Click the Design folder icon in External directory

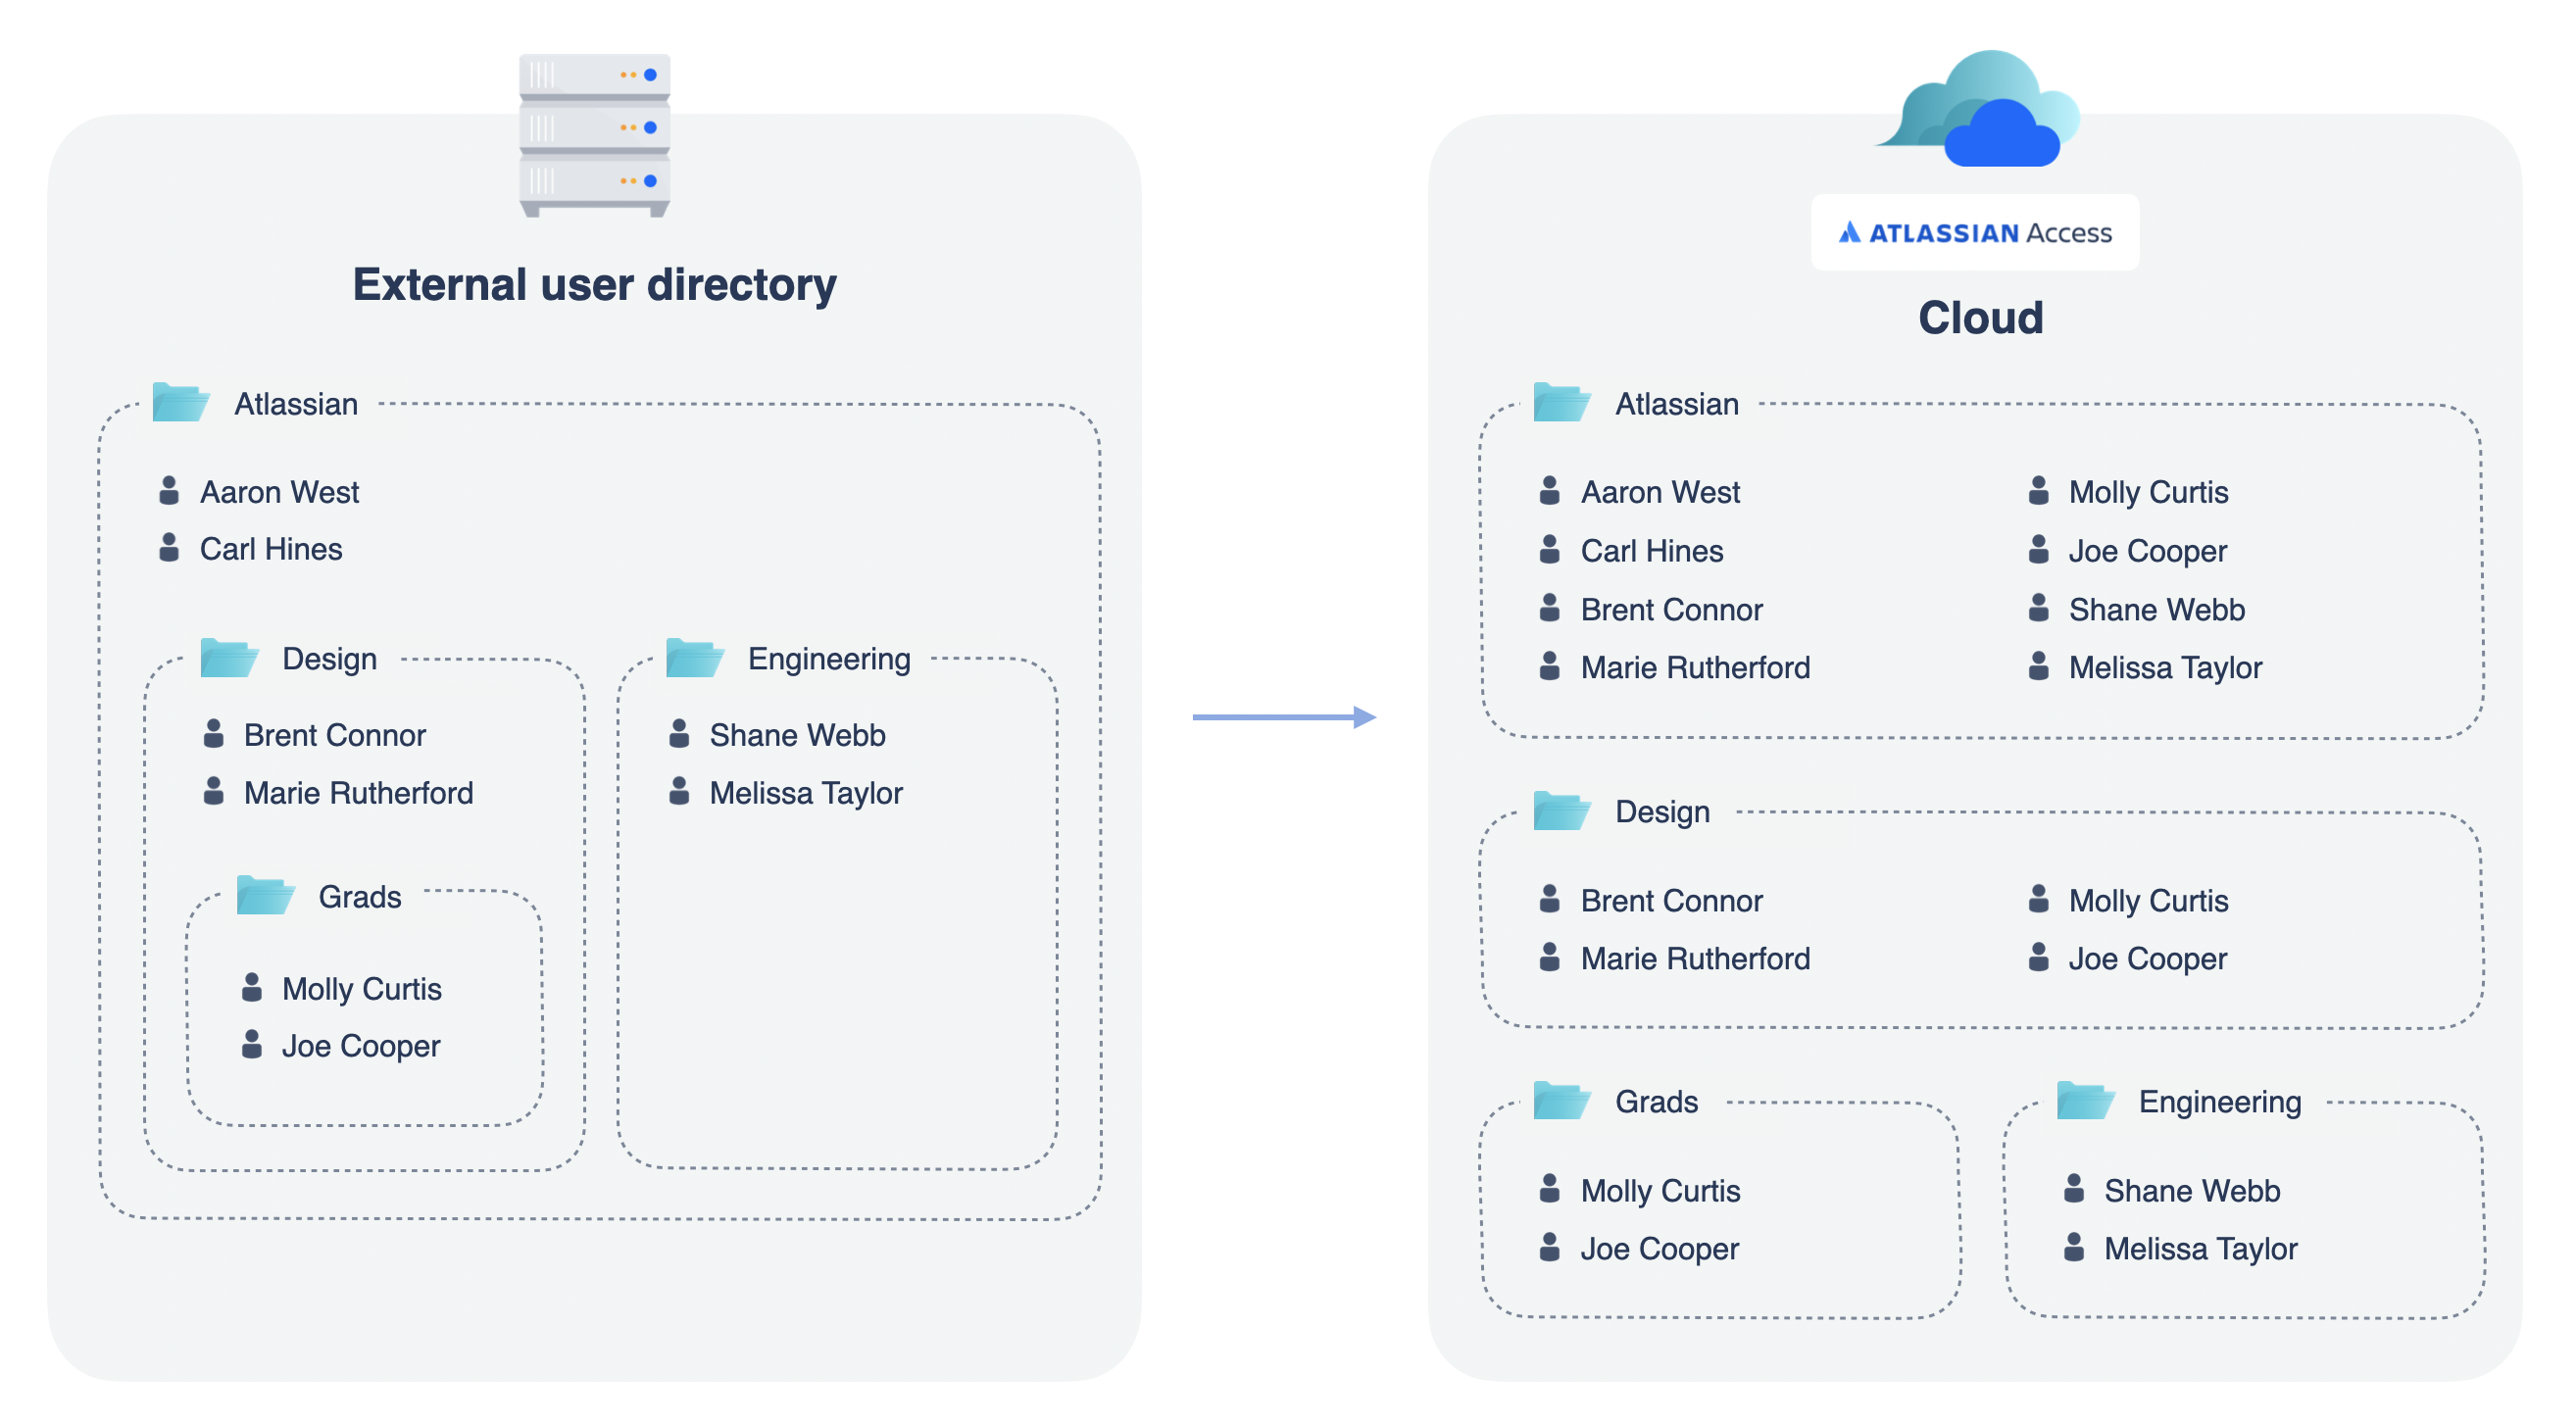(228, 658)
